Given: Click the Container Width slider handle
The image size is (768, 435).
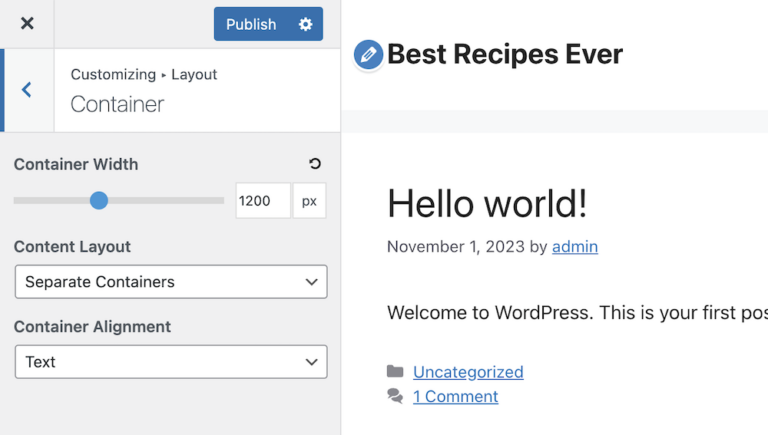Looking at the screenshot, I should pos(99,200).
